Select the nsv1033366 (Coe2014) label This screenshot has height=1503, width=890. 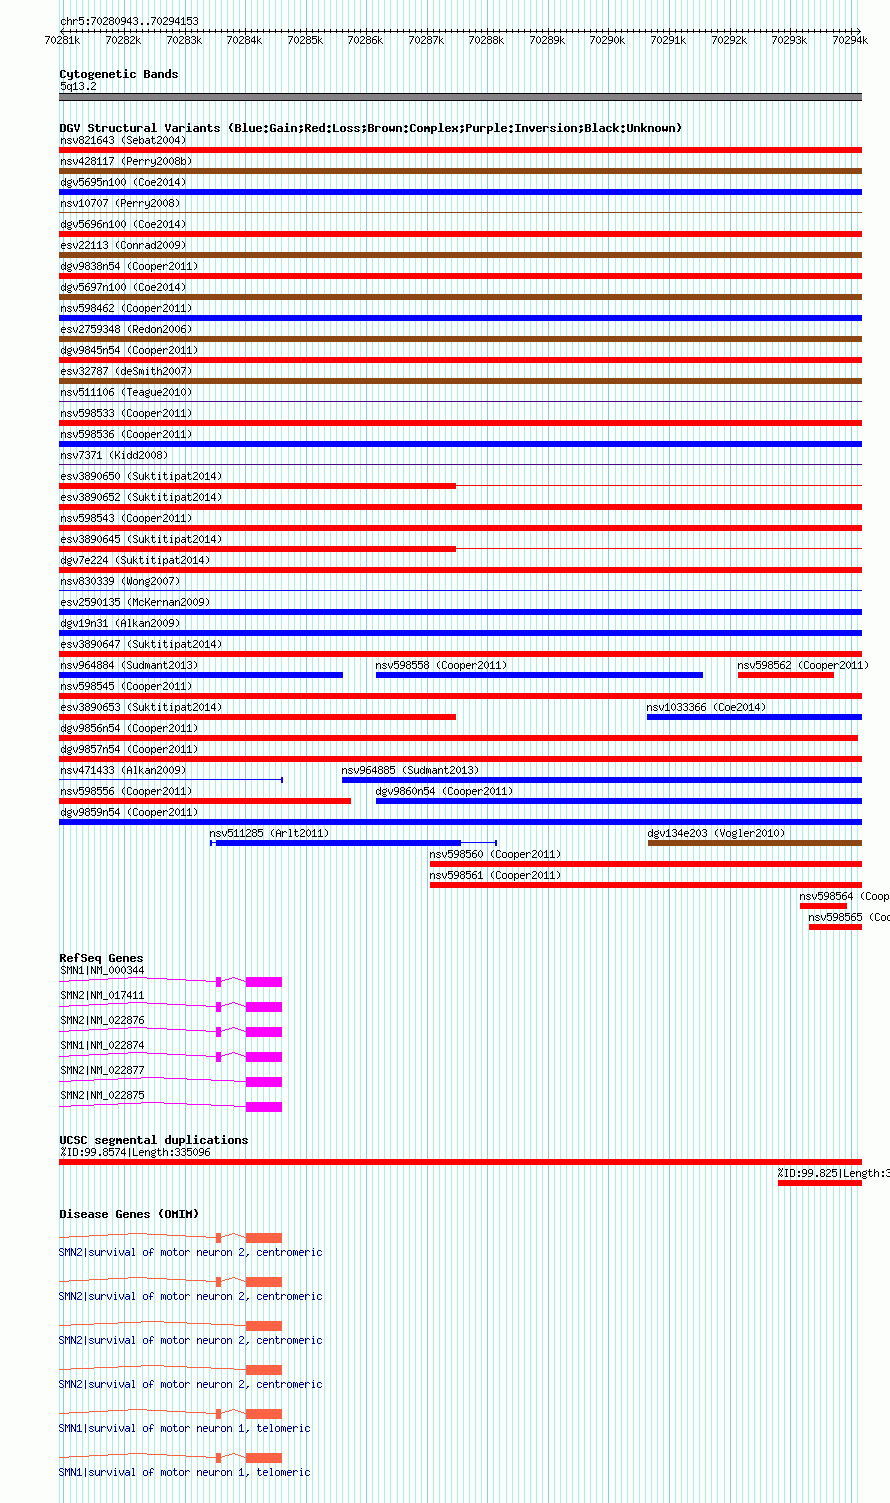coord(707,708)
